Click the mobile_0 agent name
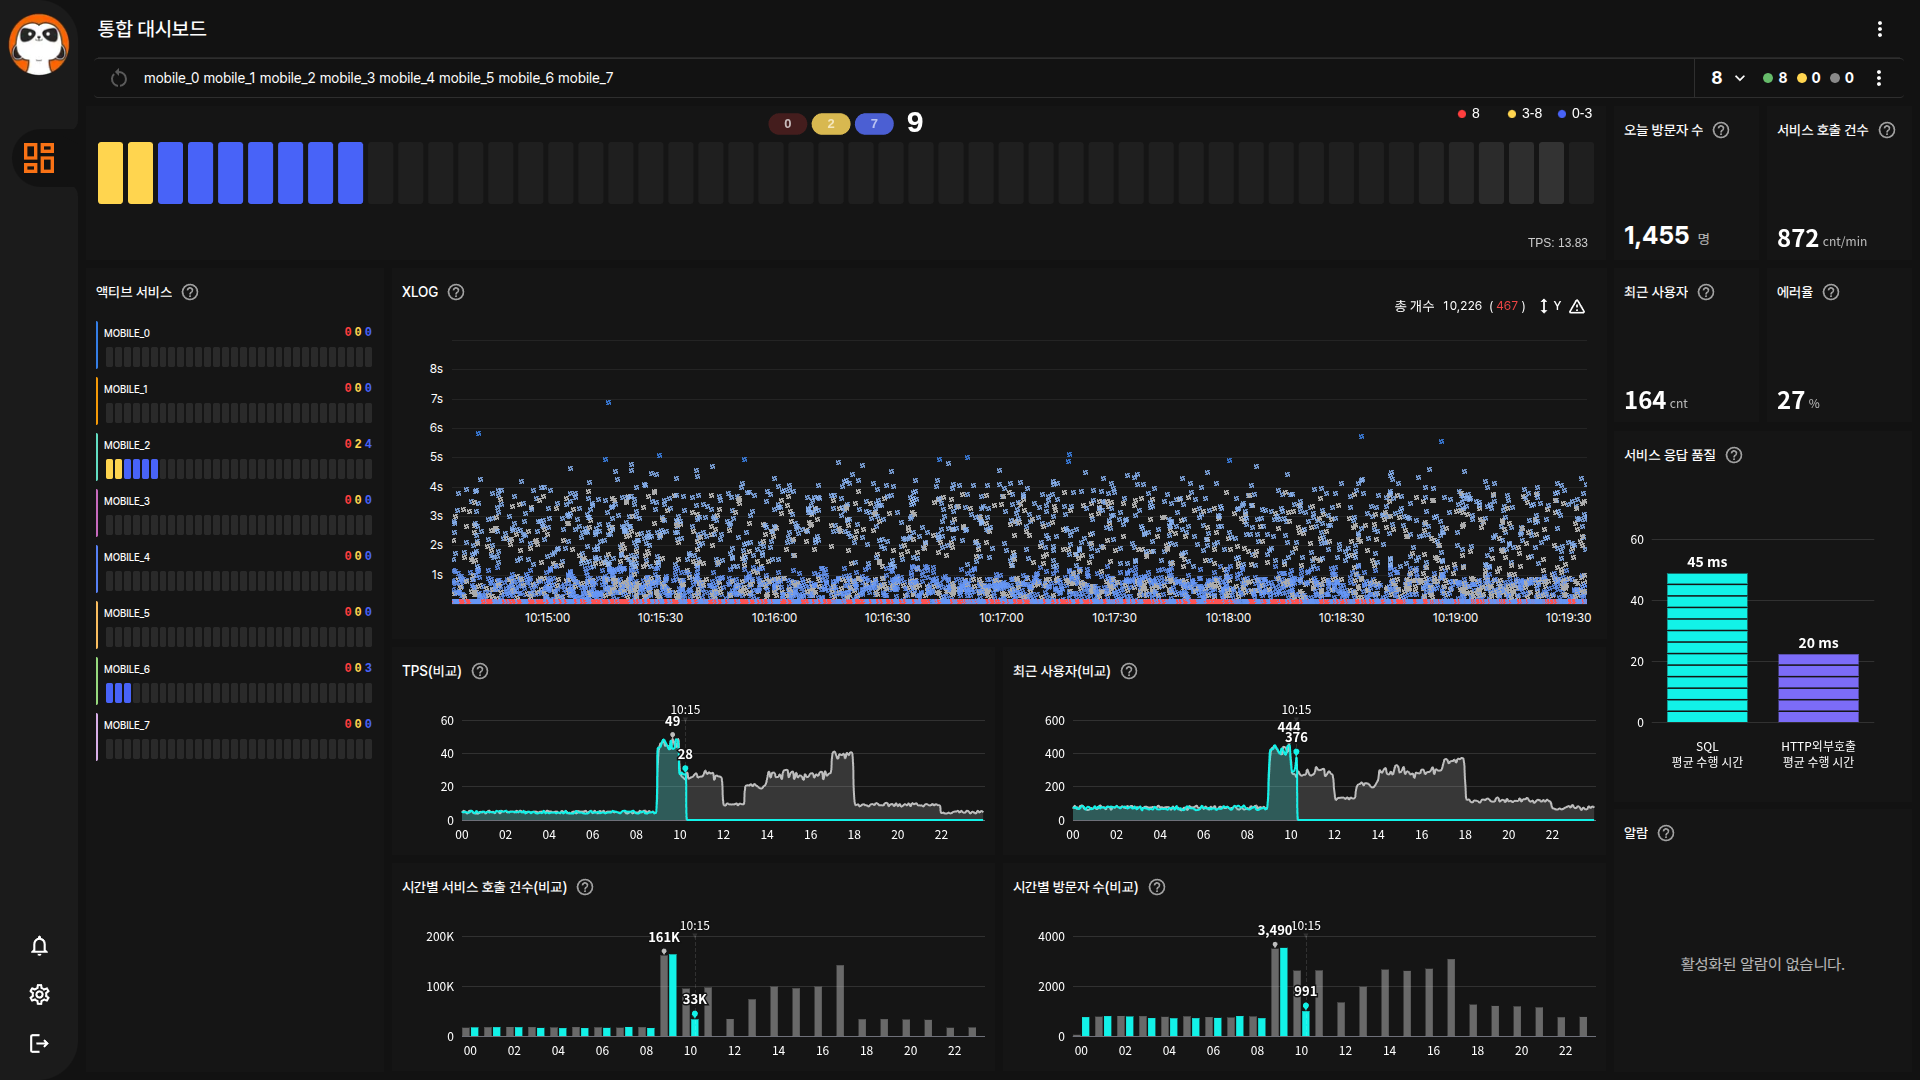Viewport: 1920px width, 1080px height. [x=171, y=78]
